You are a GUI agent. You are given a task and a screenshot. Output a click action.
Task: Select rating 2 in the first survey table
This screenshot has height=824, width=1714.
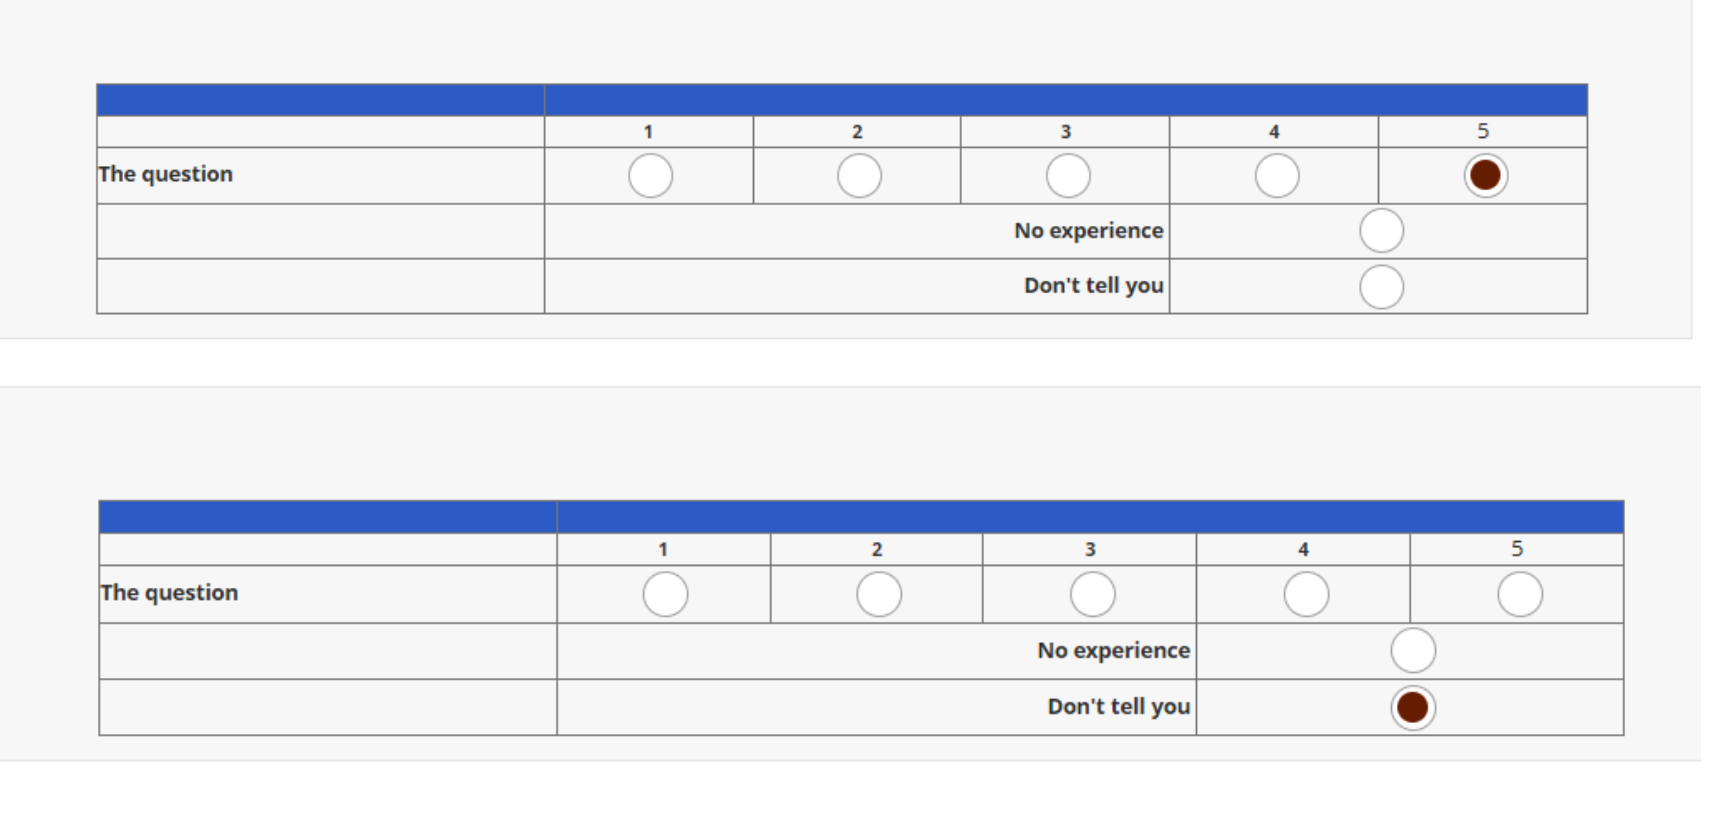tap(859, 176)
